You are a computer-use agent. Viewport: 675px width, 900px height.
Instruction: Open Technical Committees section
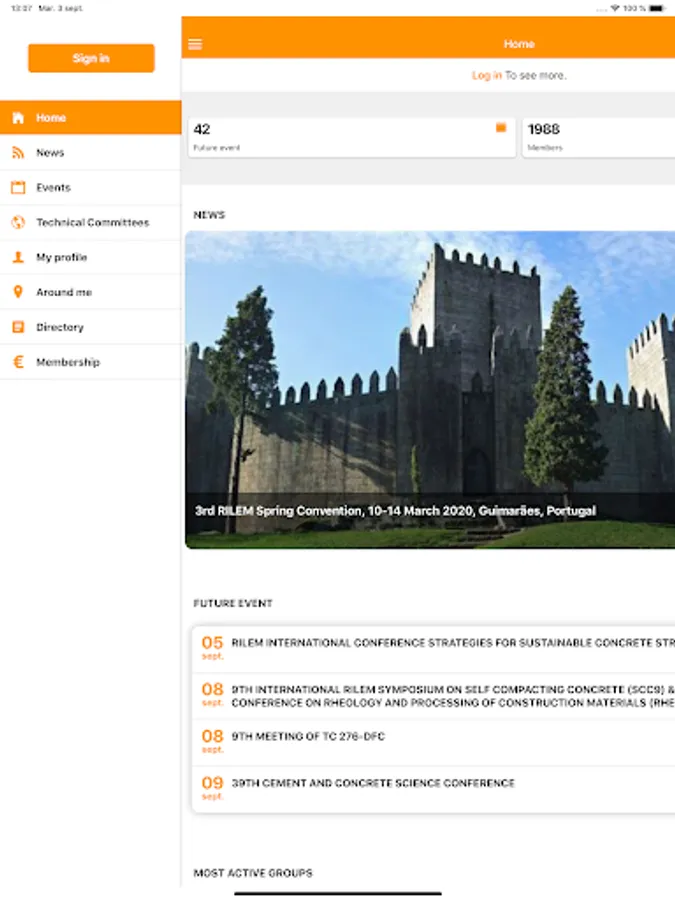coord(91,223)
